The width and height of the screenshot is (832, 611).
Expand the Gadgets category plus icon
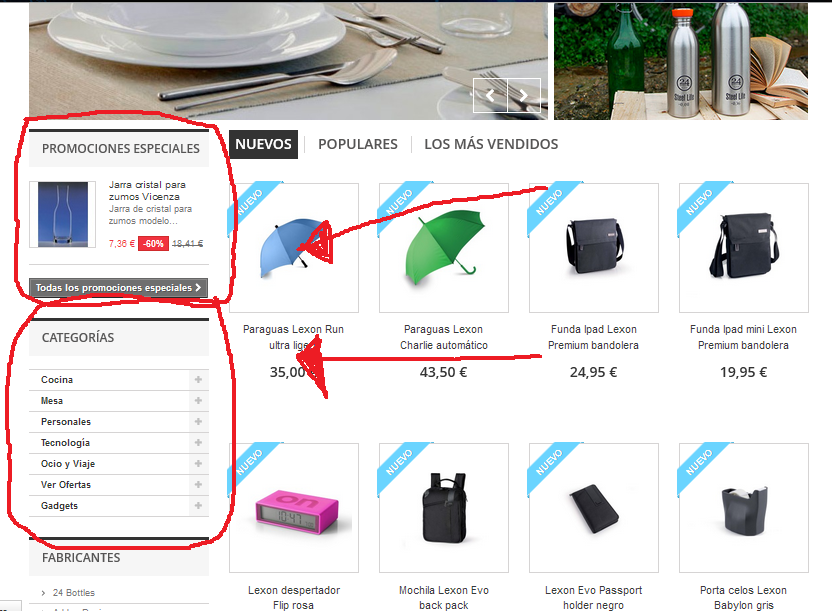(198, 506)
